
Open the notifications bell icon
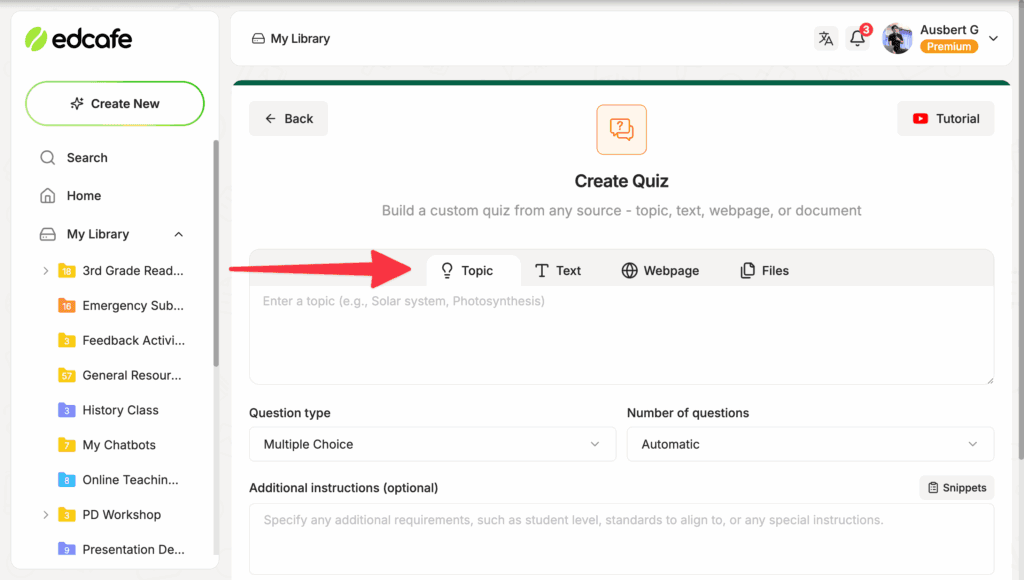(857, 39)
